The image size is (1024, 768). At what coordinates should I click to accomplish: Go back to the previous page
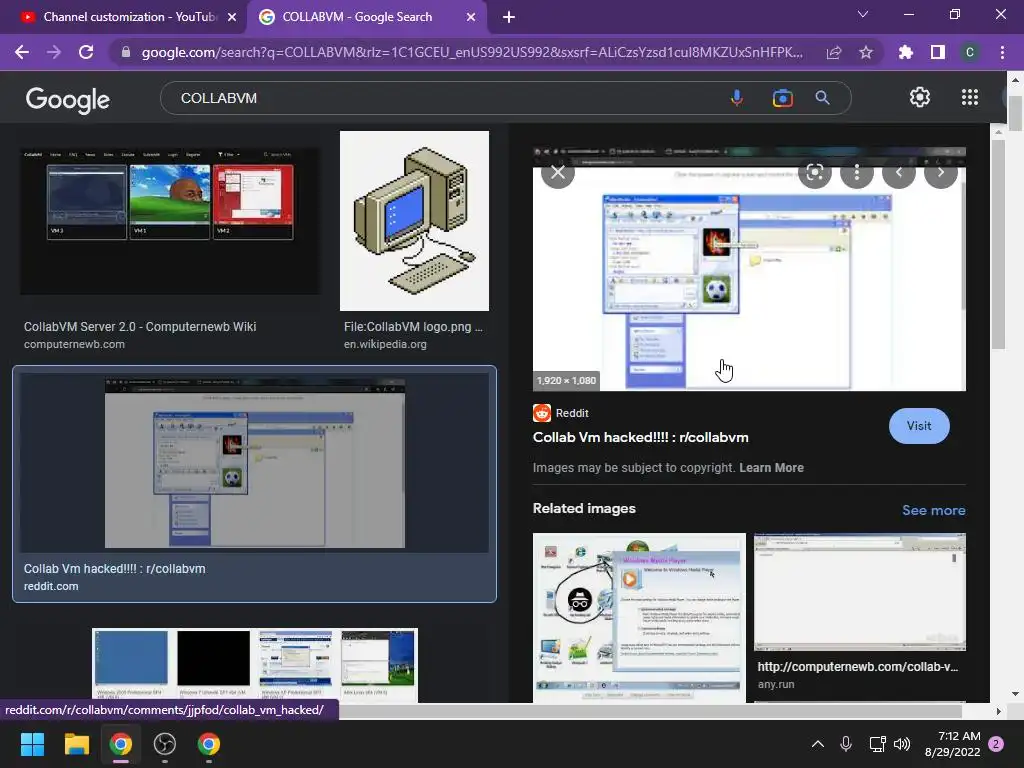click(x=22, y=52)
